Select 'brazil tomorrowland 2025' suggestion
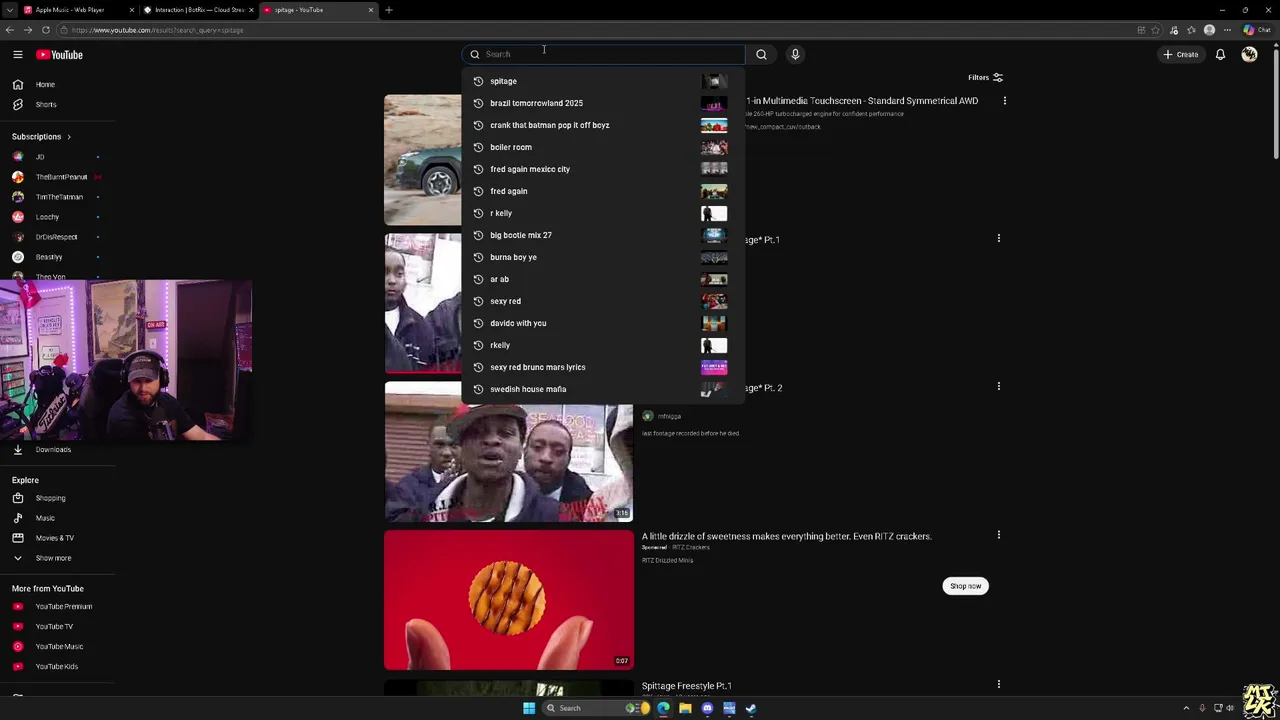This screenshot has width=1280, height=720. coord(603,103)
